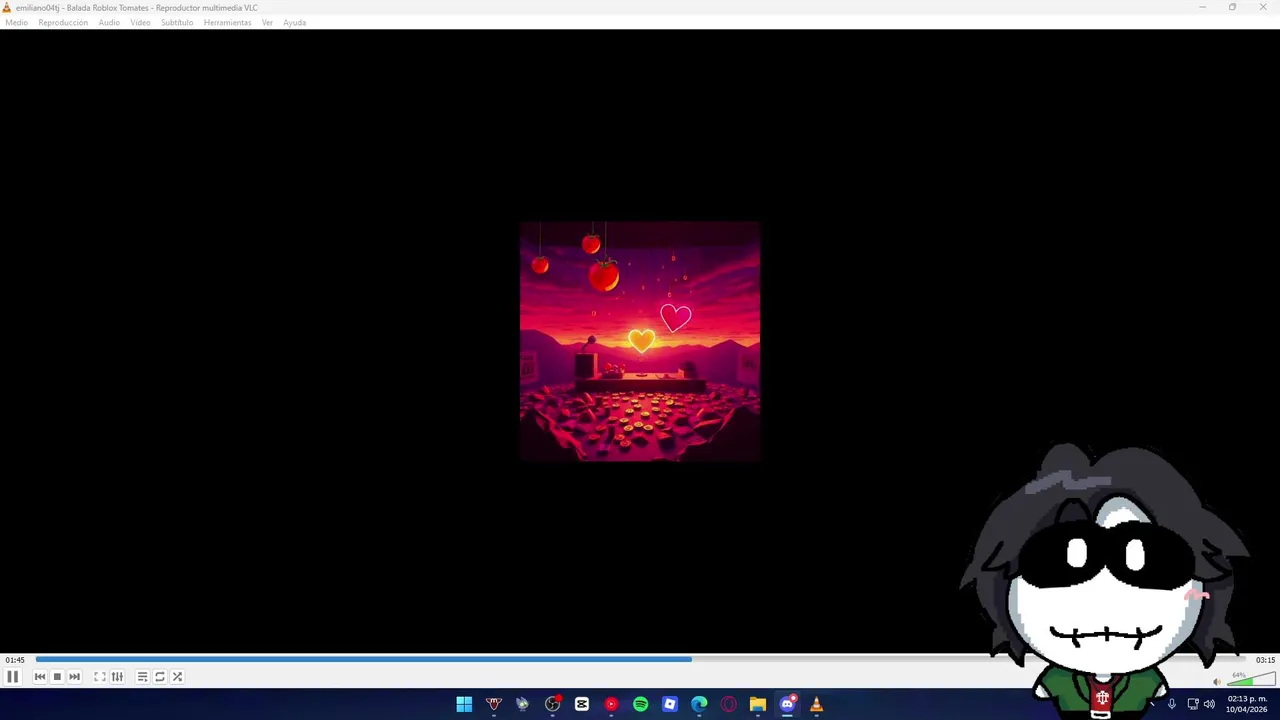Launch CapCut from the taskbar
The image size is (1280, 720).
tap(581, 704)
